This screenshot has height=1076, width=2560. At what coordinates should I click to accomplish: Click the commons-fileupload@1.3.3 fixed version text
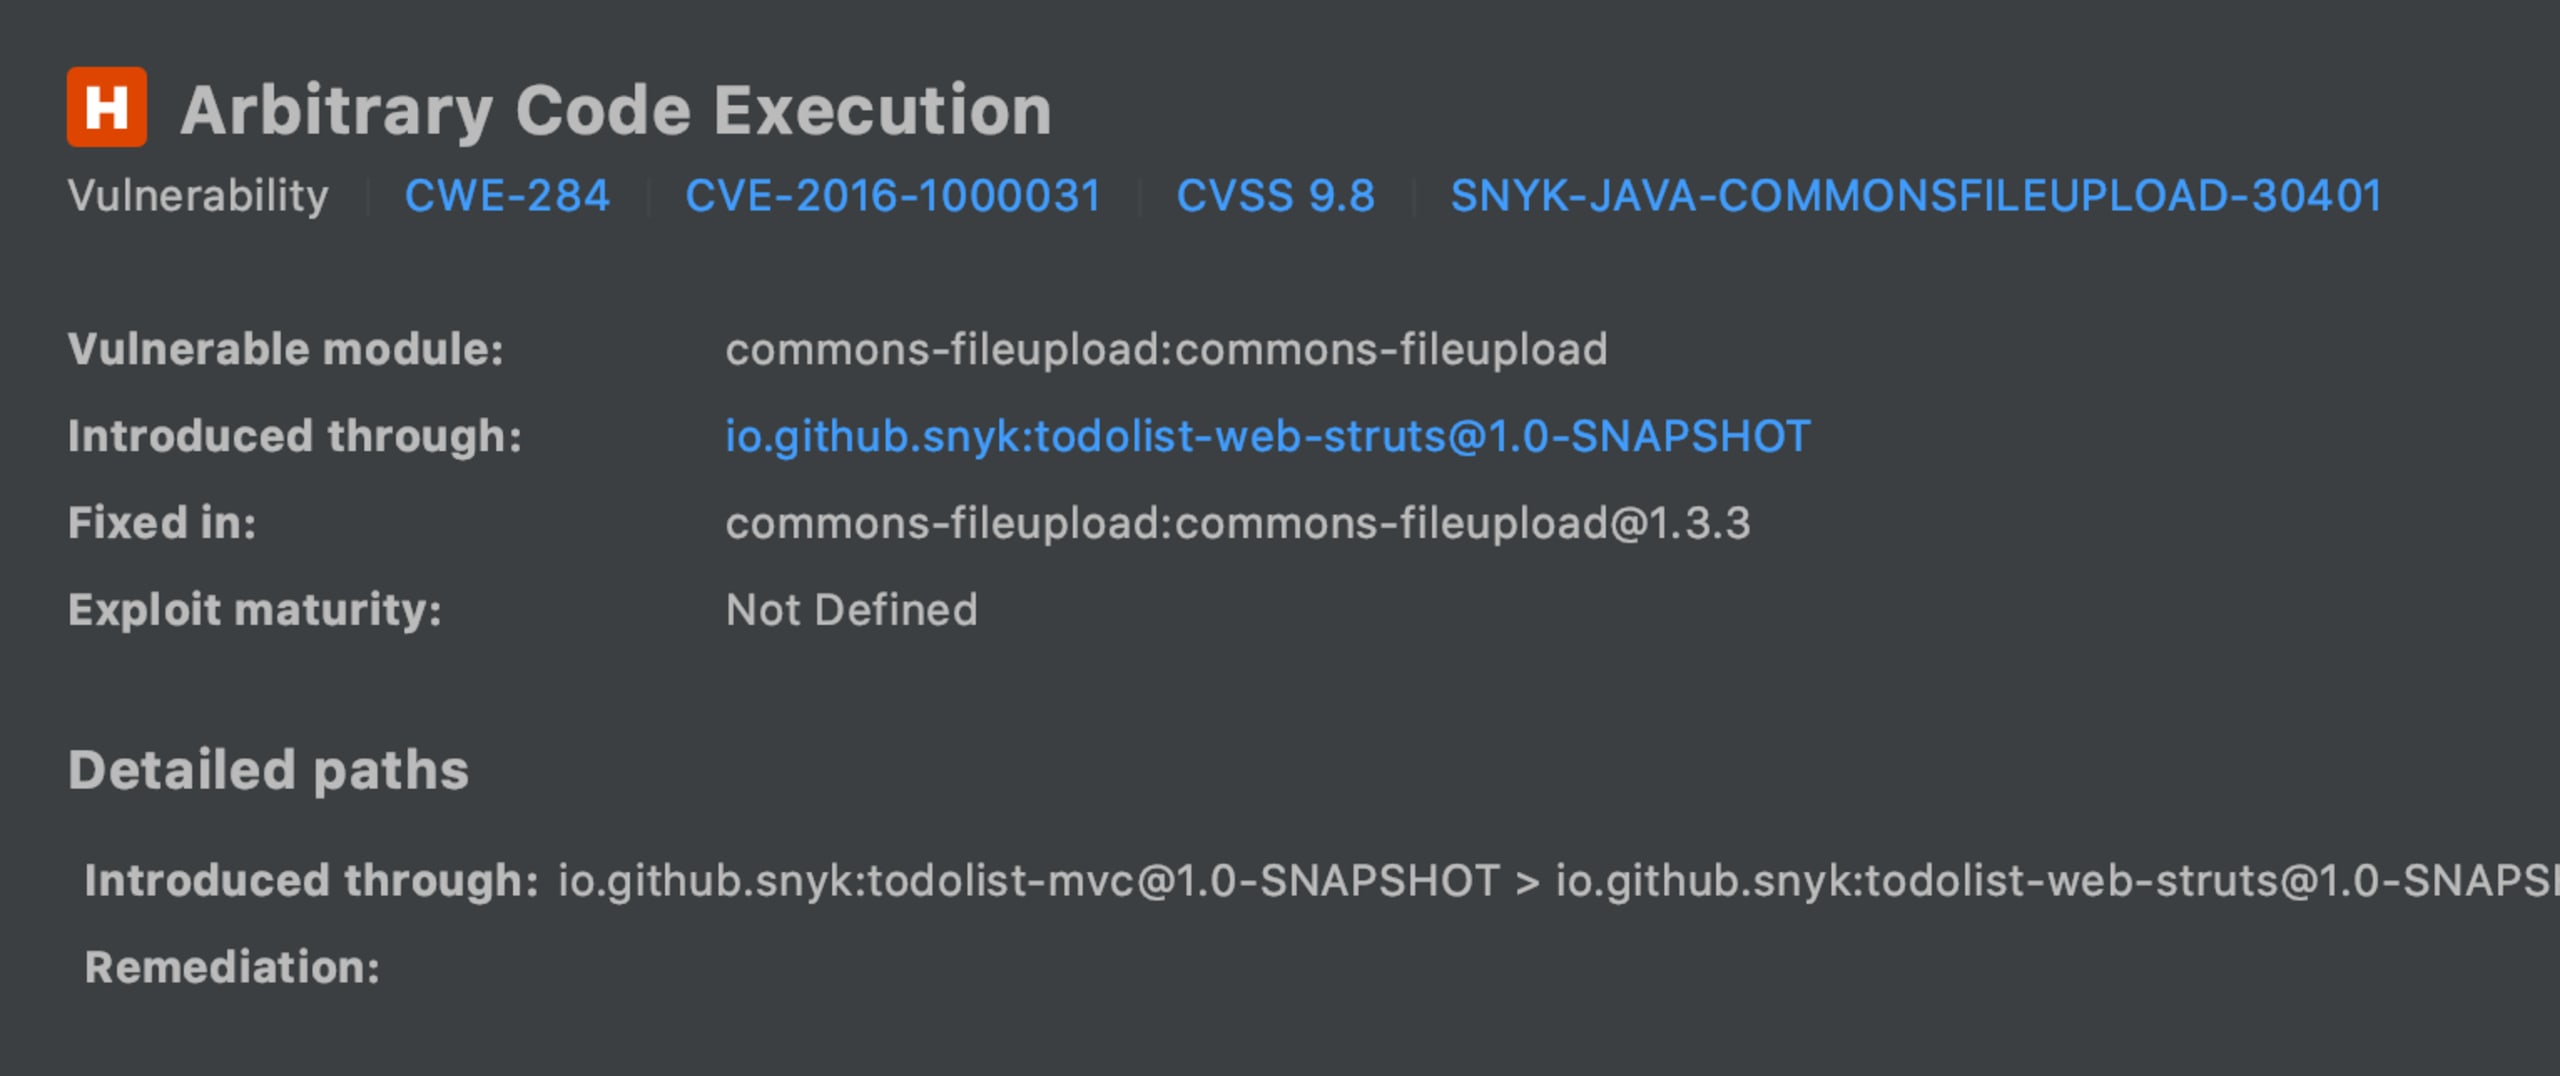pos(1238,524)
